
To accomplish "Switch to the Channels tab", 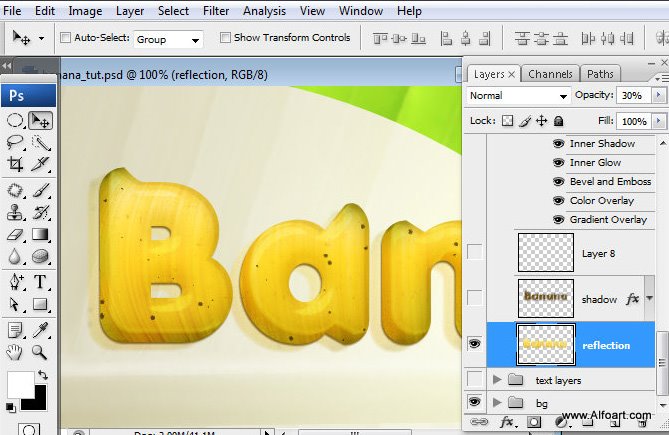I will point(550,74).
